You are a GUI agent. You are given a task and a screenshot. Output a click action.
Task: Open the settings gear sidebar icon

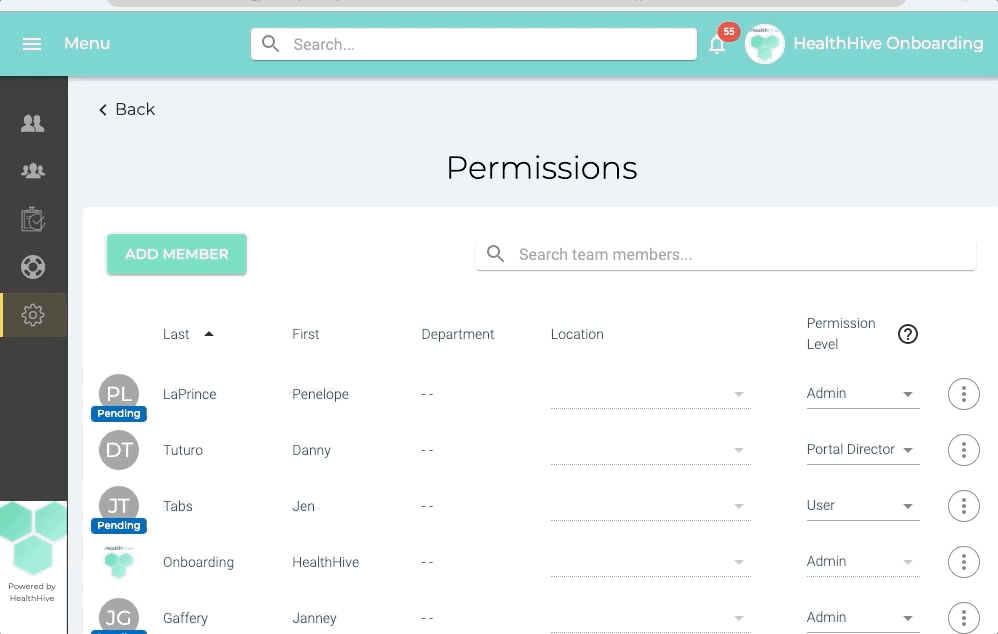[33, 315]
